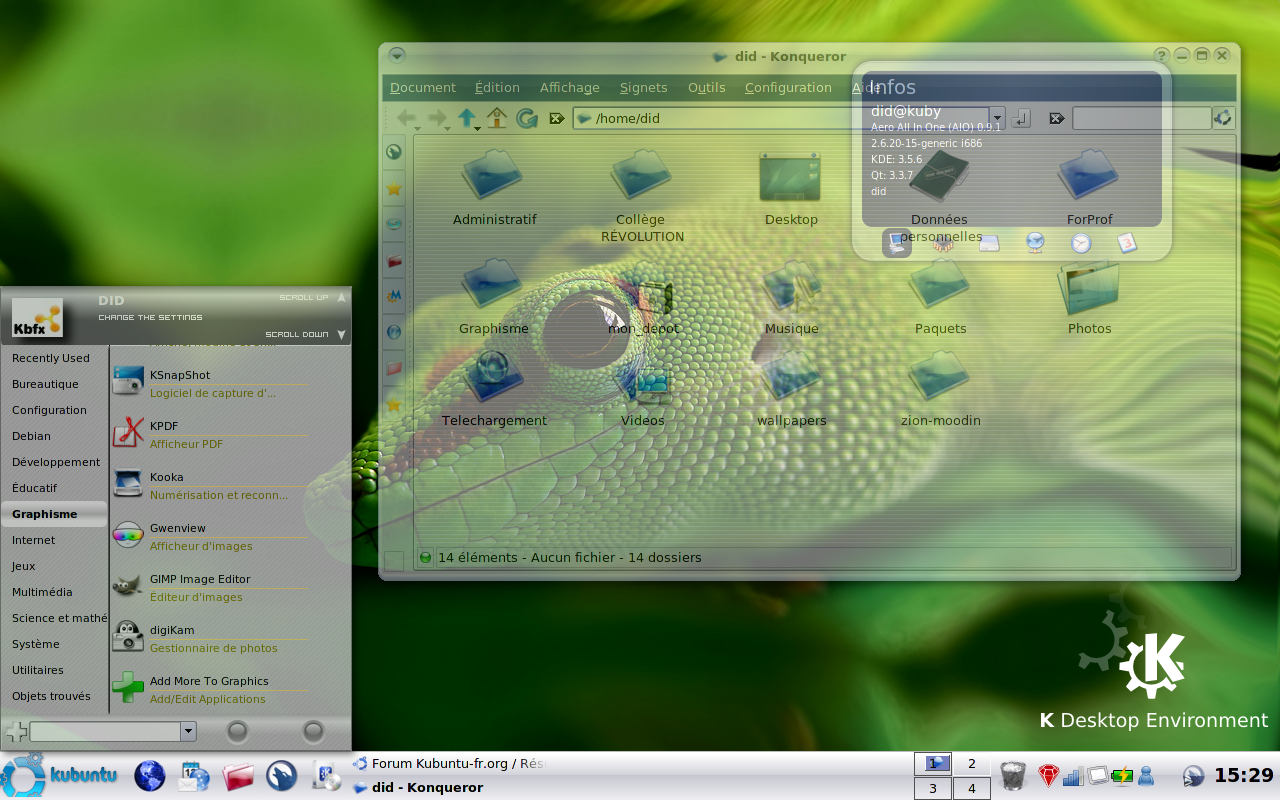Click red ruby tray icon
This screenshot has height=800, width=1280.
click(x=1048, y=776)
